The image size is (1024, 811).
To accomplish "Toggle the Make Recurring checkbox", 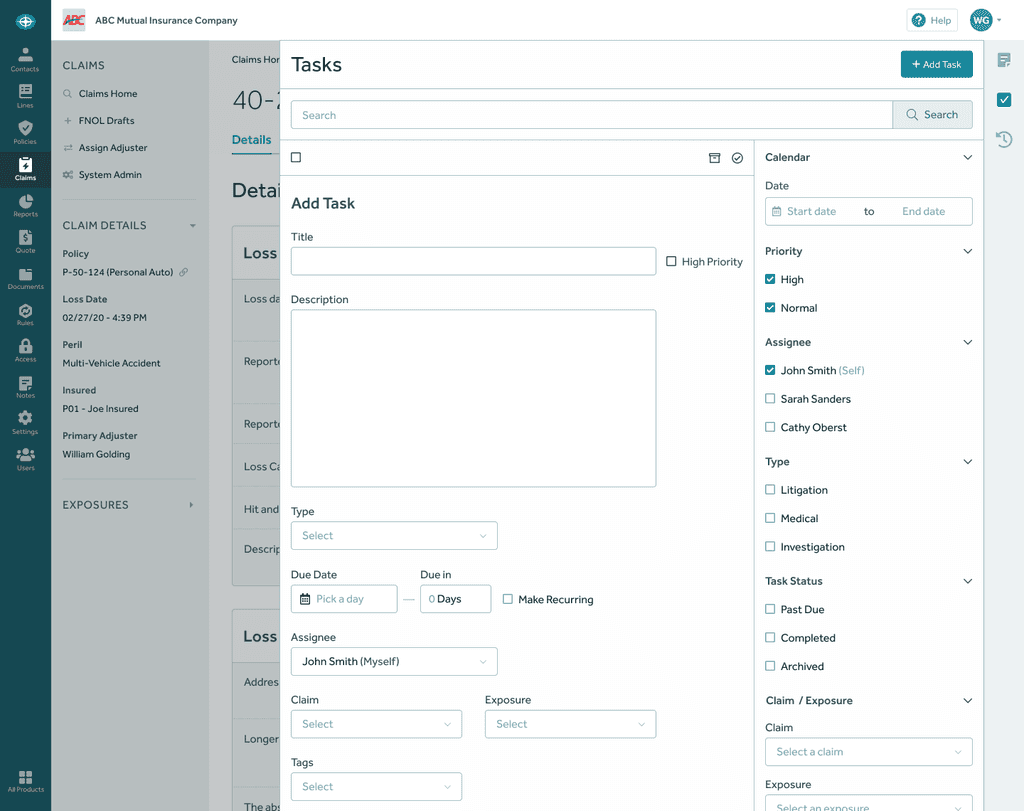I will pyautogui.click(x=507, y=599).
